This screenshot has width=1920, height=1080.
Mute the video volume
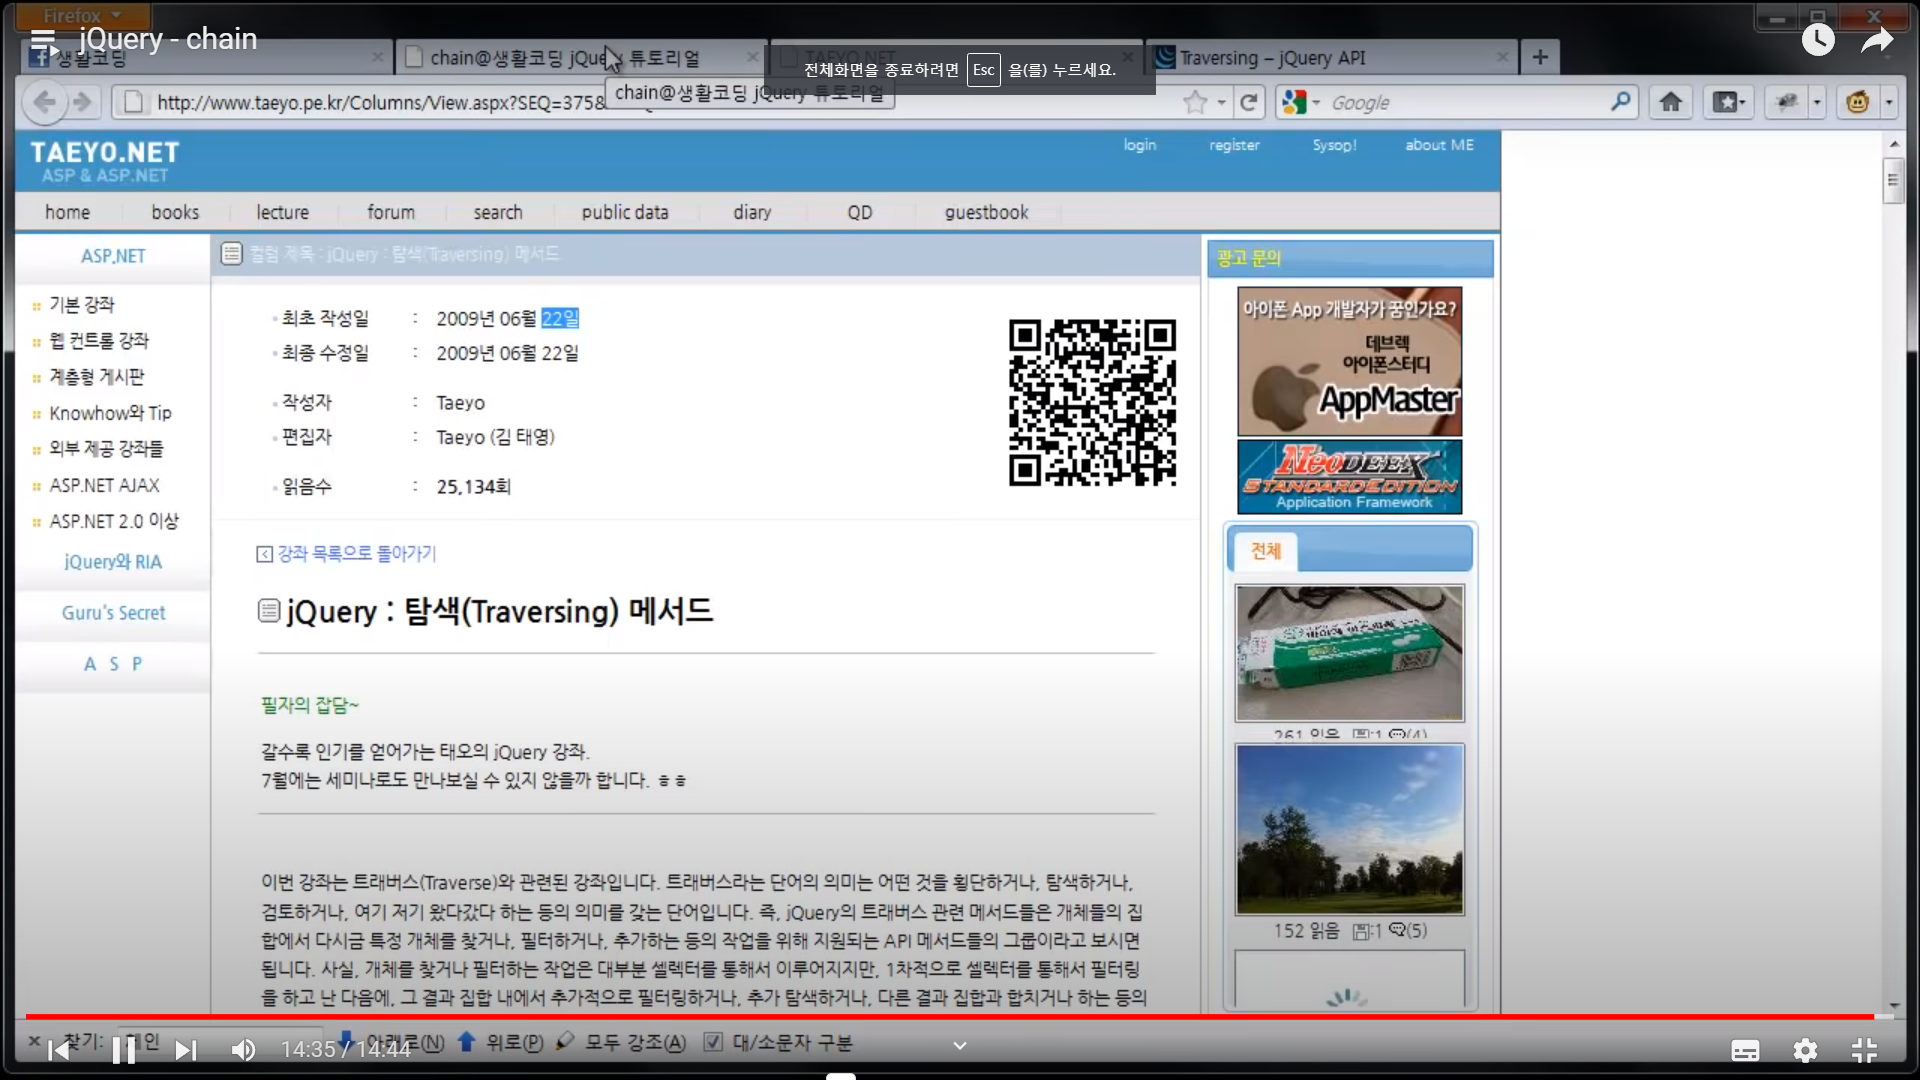point(243,1050)
